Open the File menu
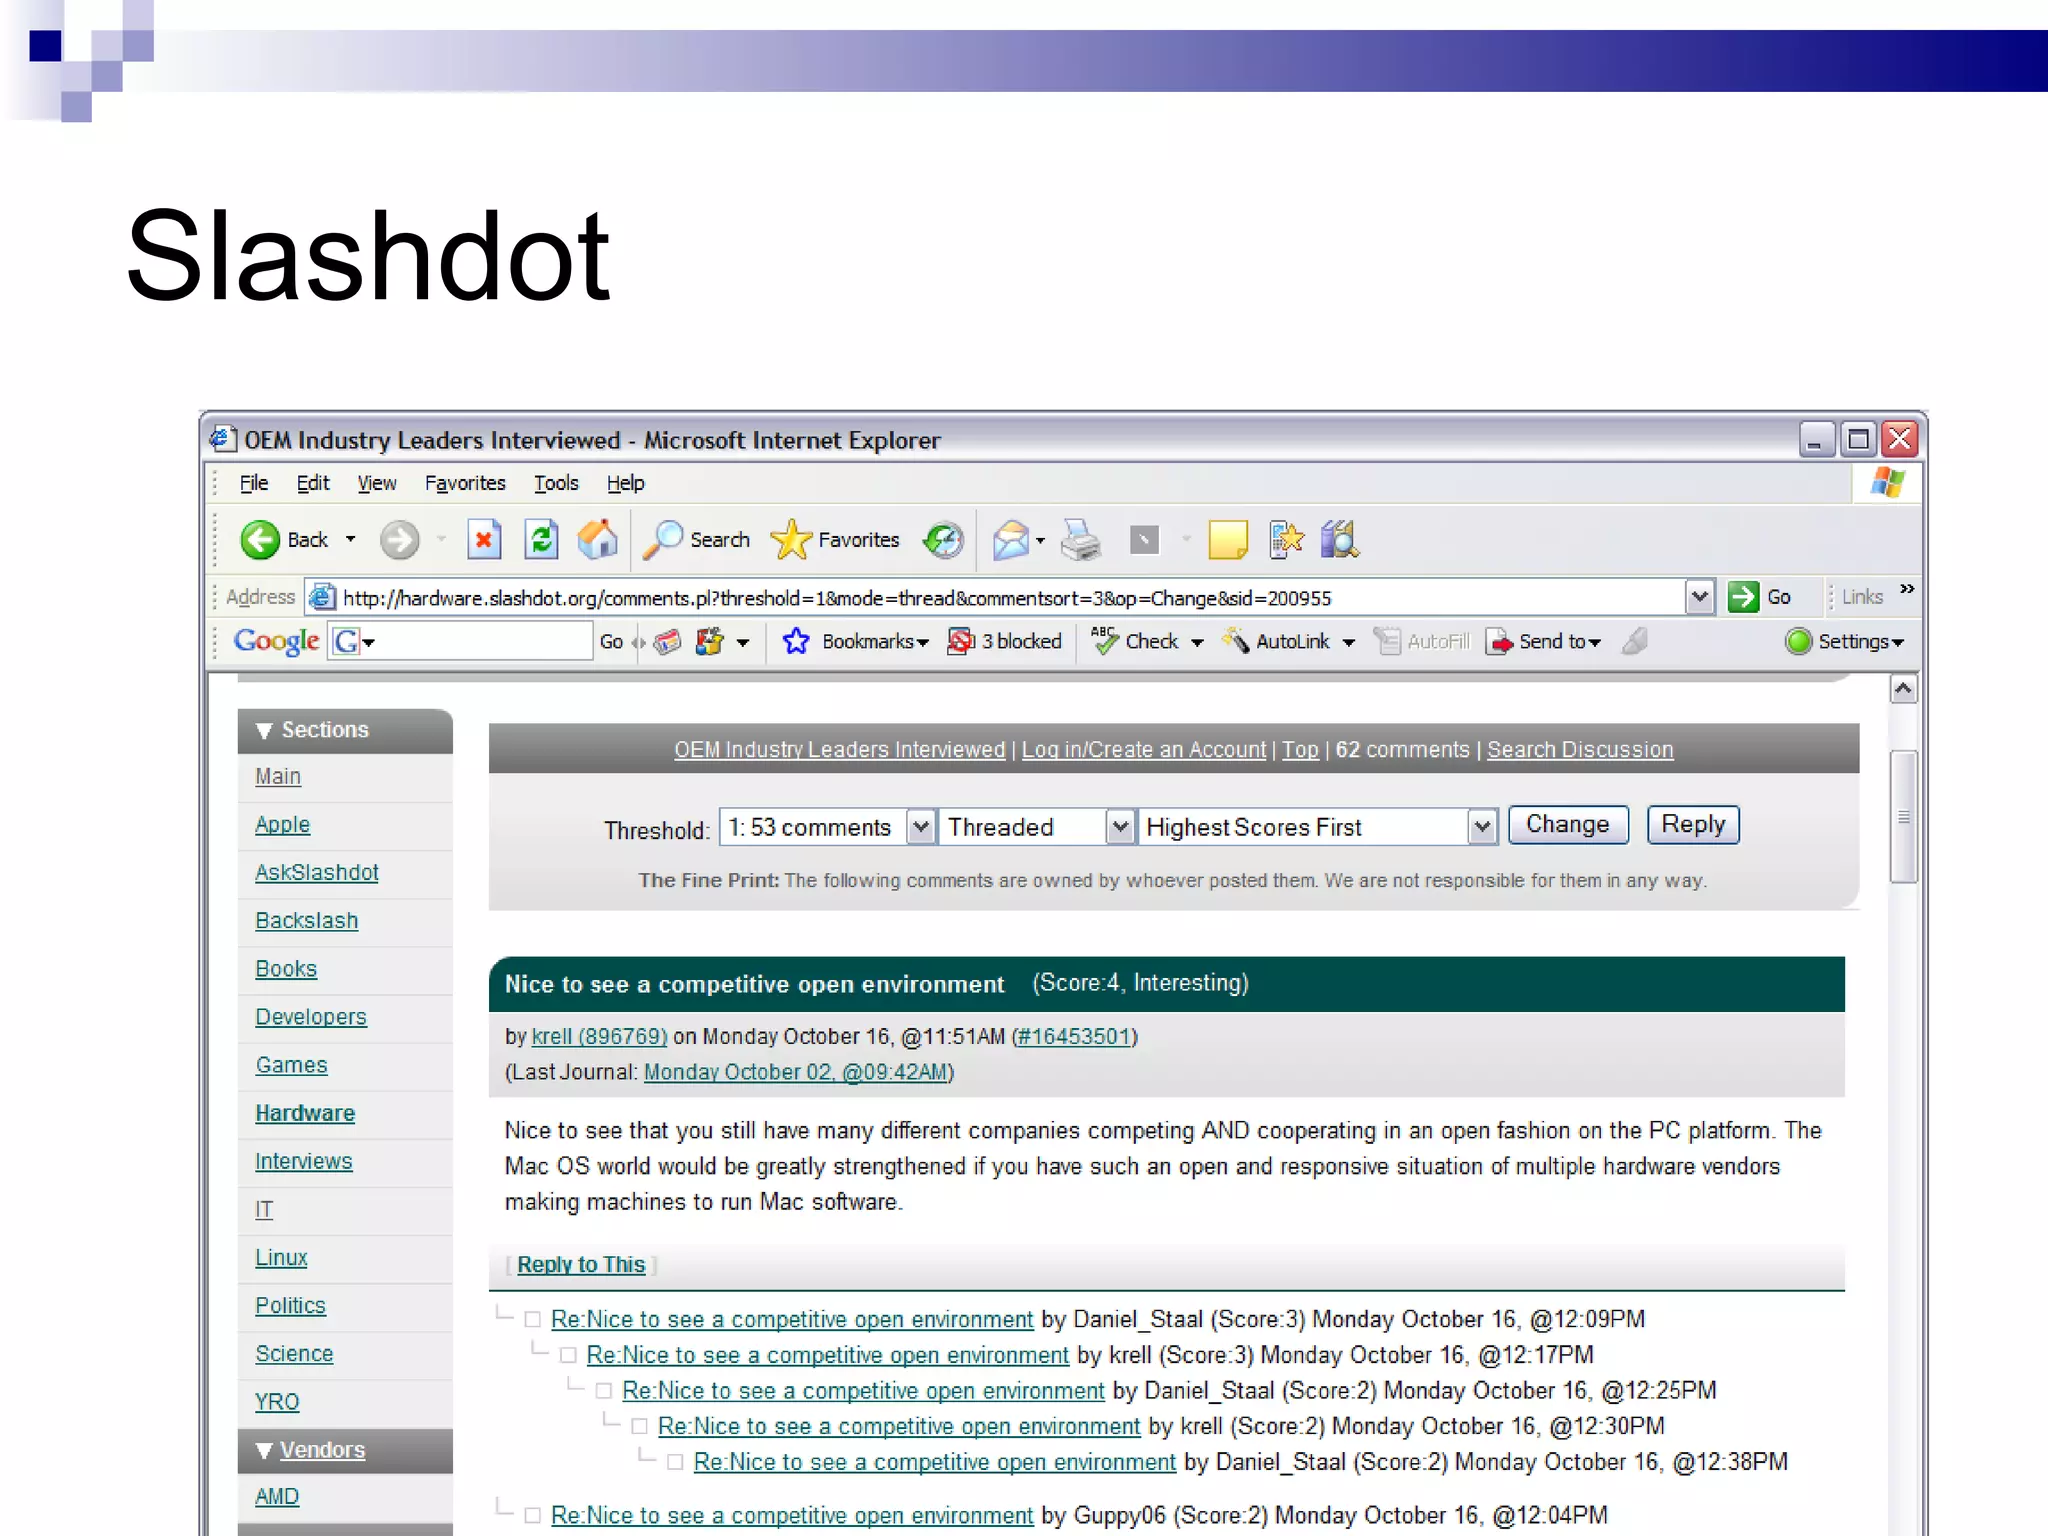Screen dimensions: 2048x1536 (x=254, y=483)
